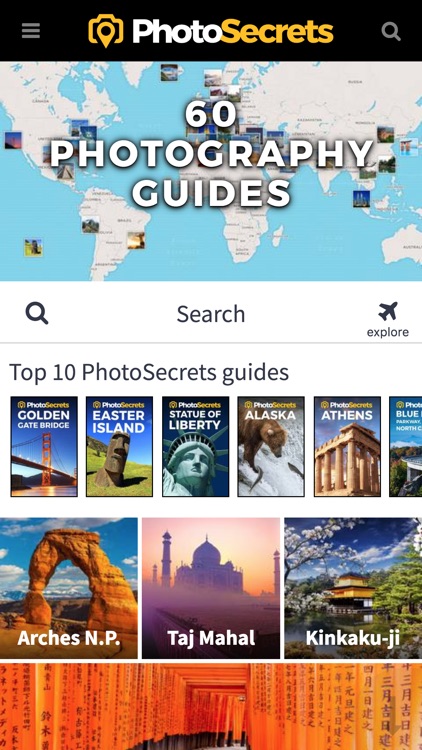Click the 60 Photography Guides banner

[x=211, y=155]
